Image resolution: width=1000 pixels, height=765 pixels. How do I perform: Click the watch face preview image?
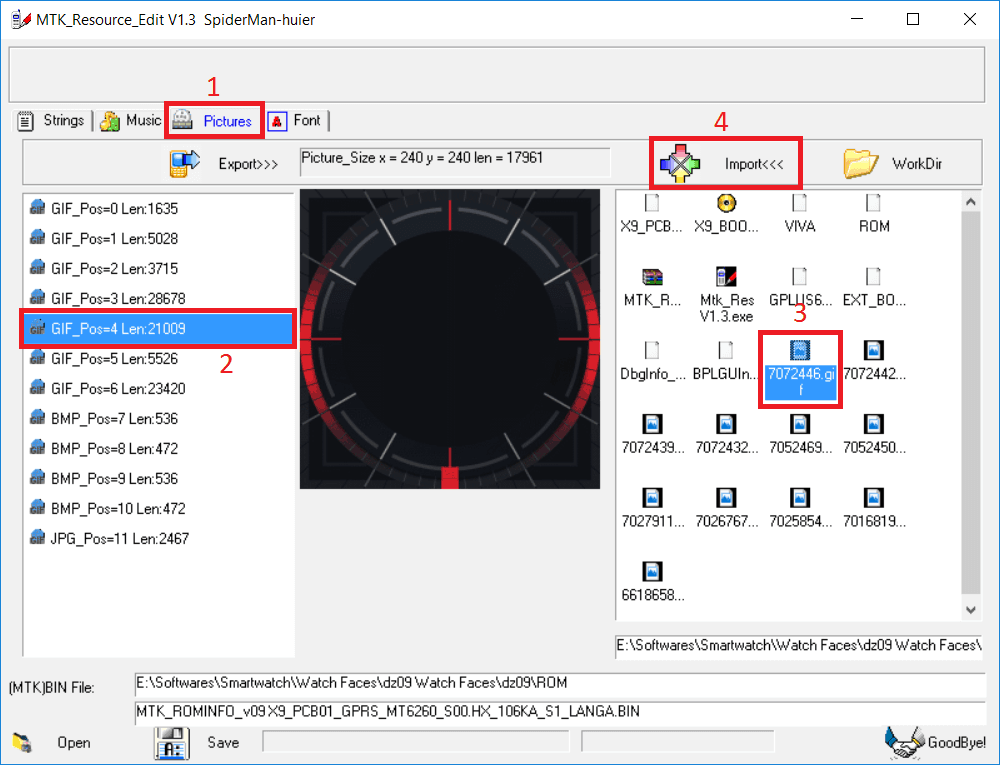click(449, 339)
